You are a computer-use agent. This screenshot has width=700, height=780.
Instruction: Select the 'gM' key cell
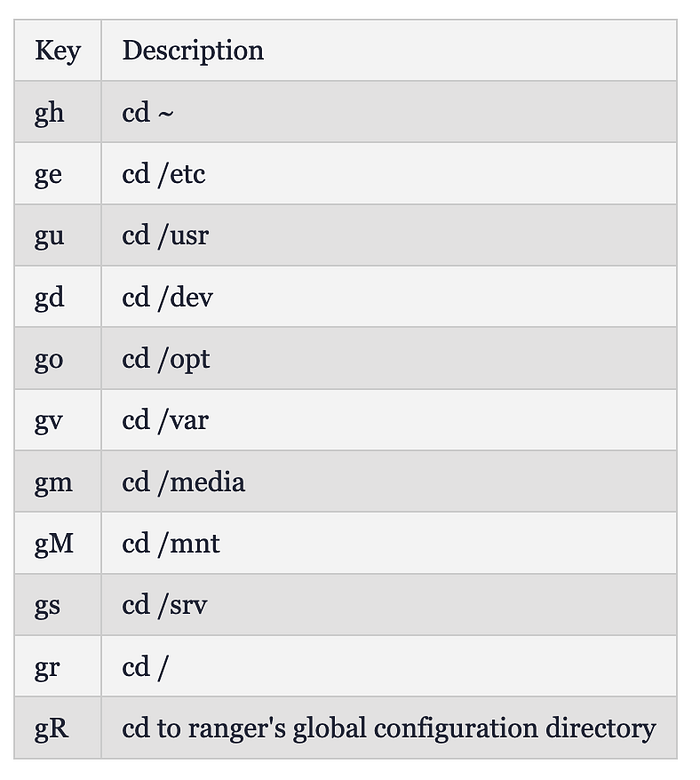(54, 544)
